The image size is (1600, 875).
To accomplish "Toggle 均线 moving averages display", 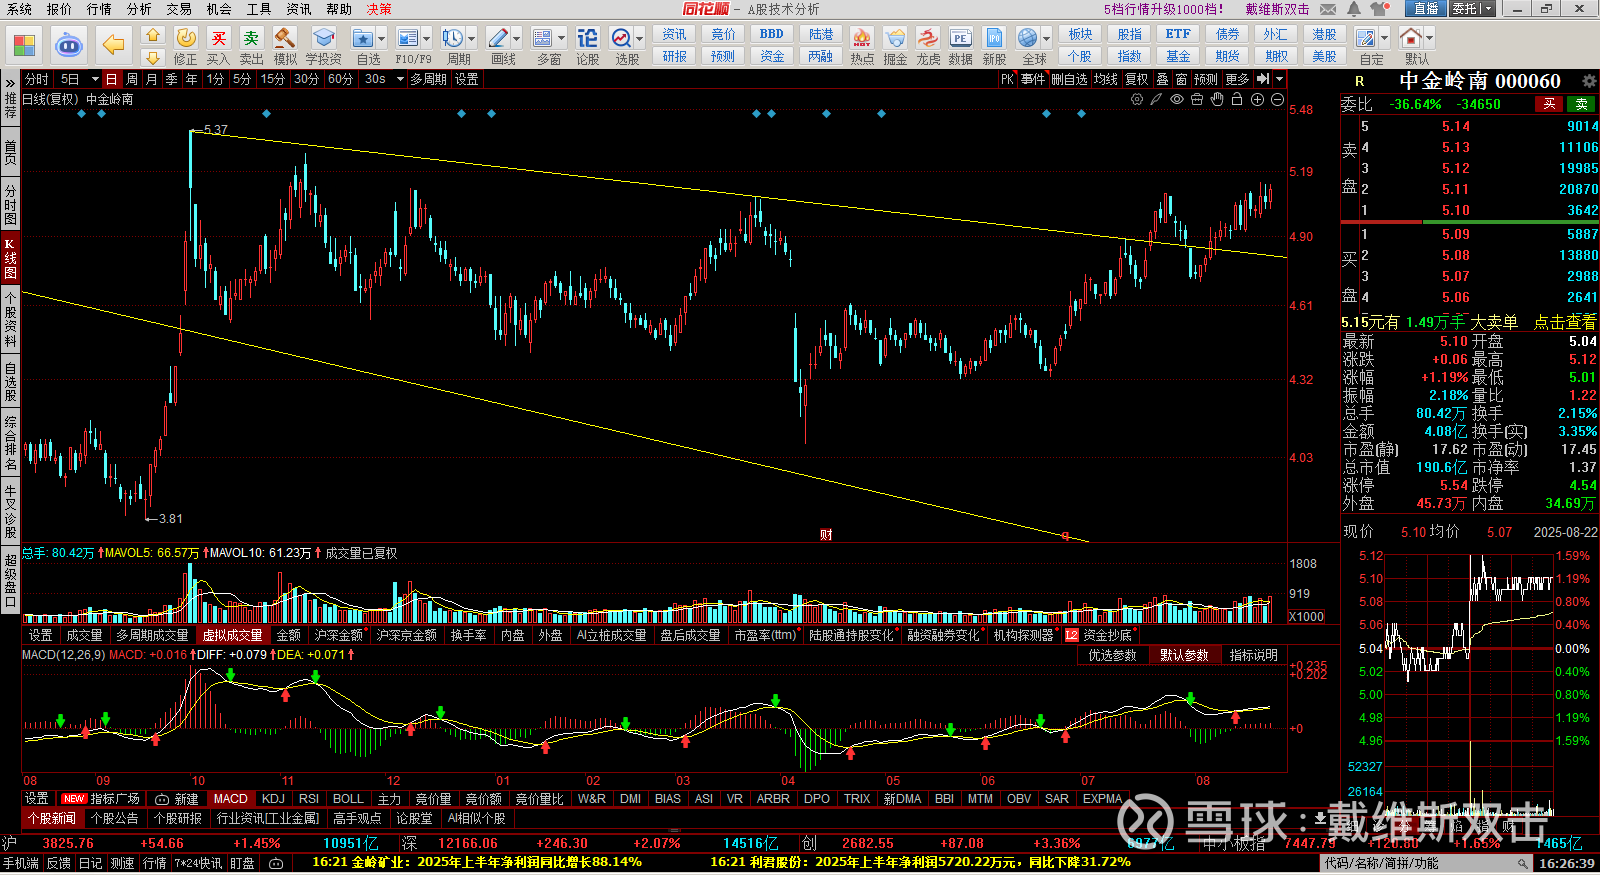I will click(1105, 79).
